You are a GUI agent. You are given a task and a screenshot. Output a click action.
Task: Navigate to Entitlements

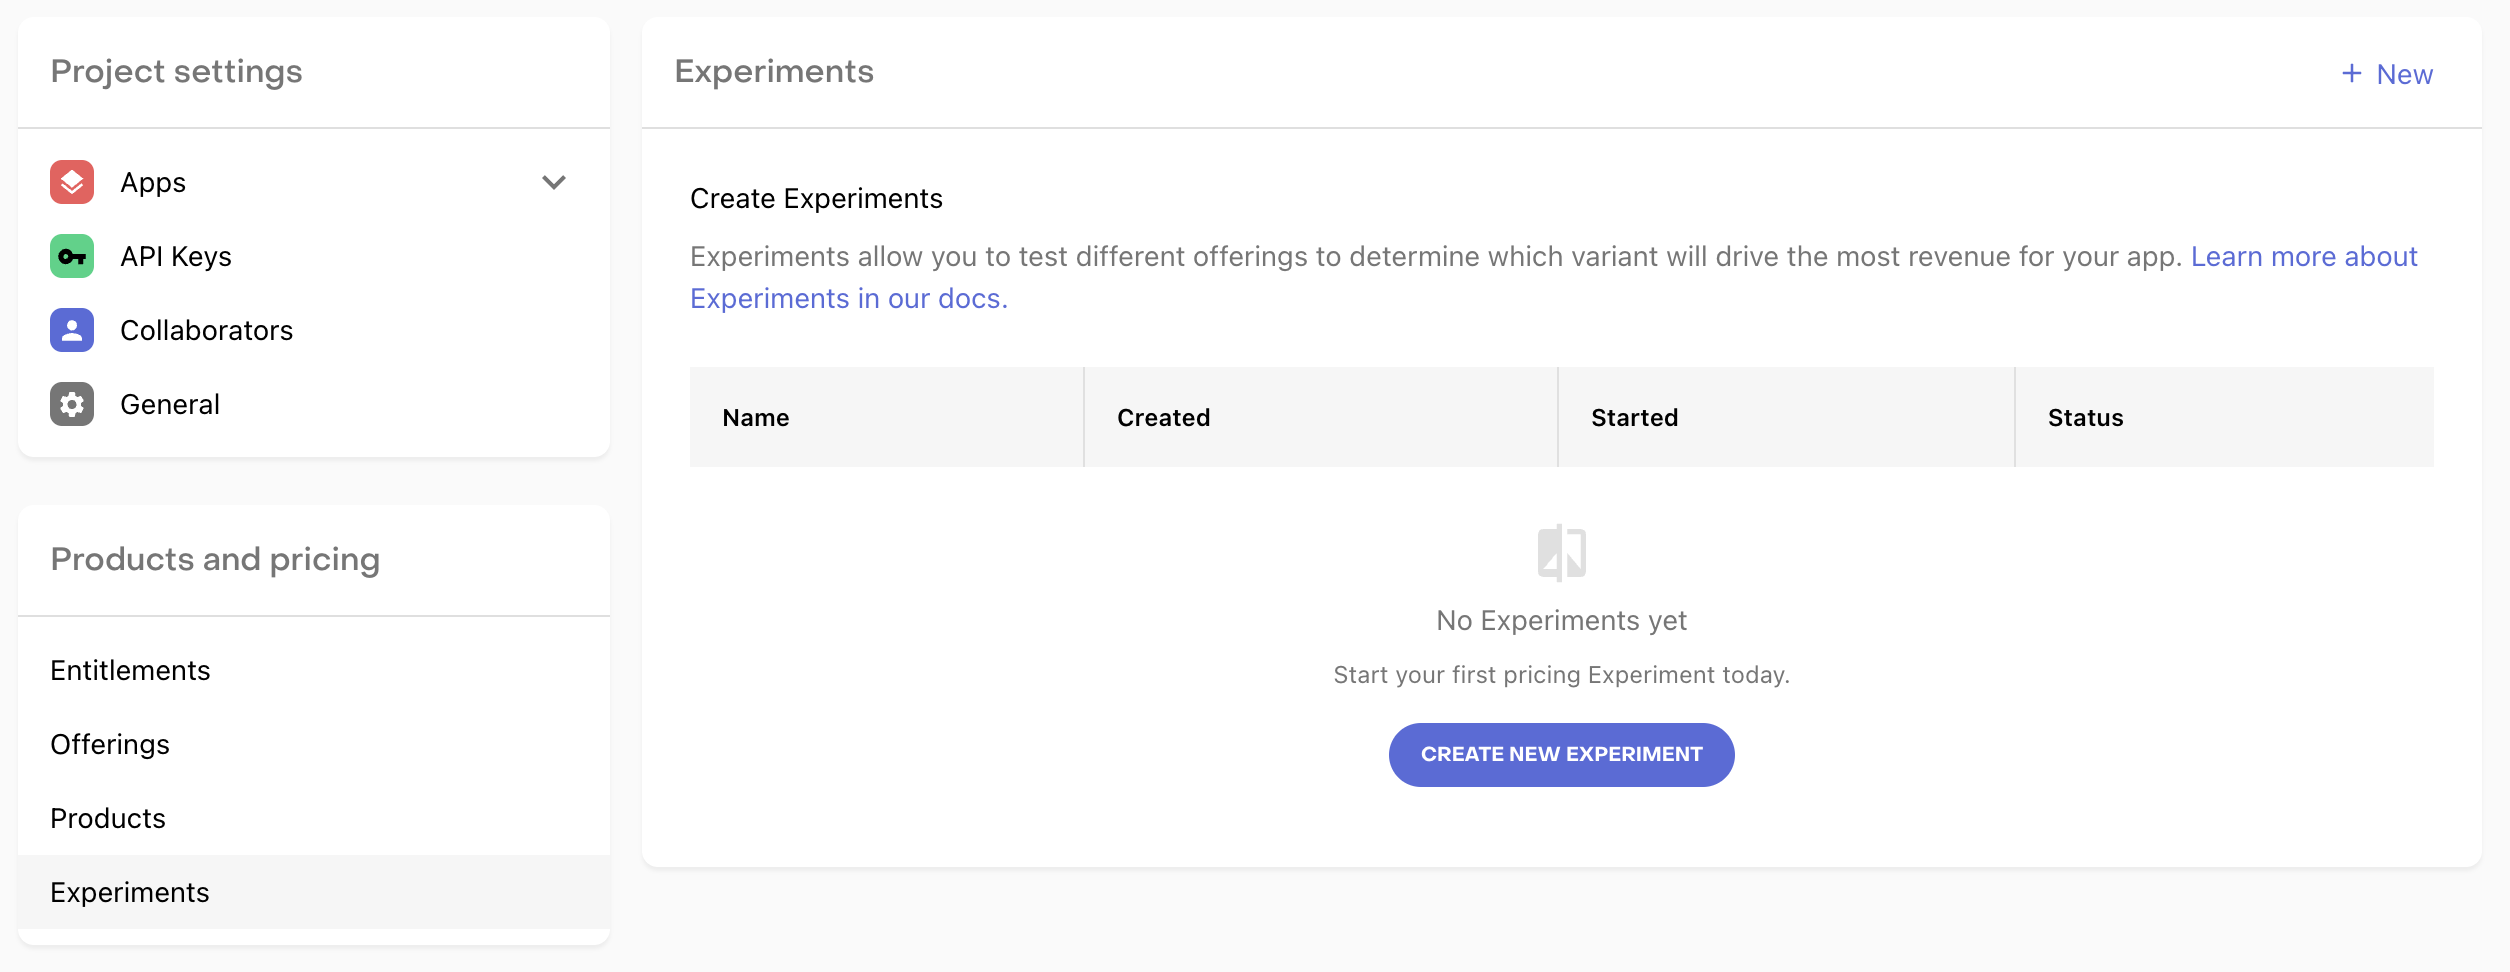coord(130,670)
